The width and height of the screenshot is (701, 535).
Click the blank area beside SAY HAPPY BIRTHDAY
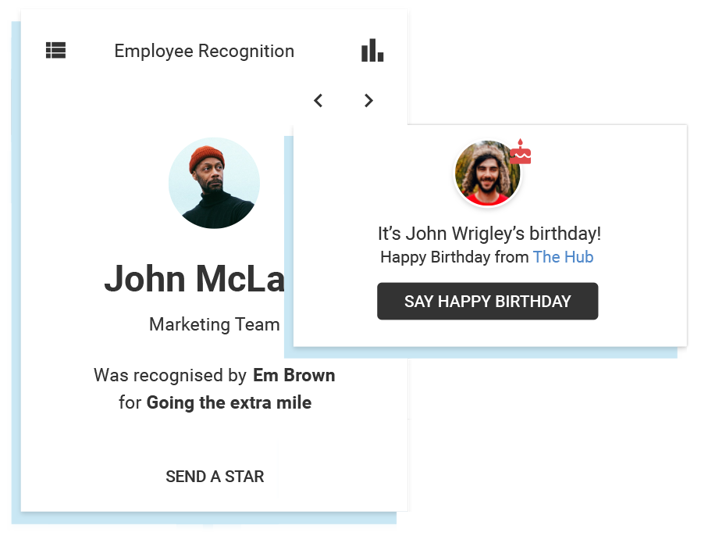tap(642, 301)
